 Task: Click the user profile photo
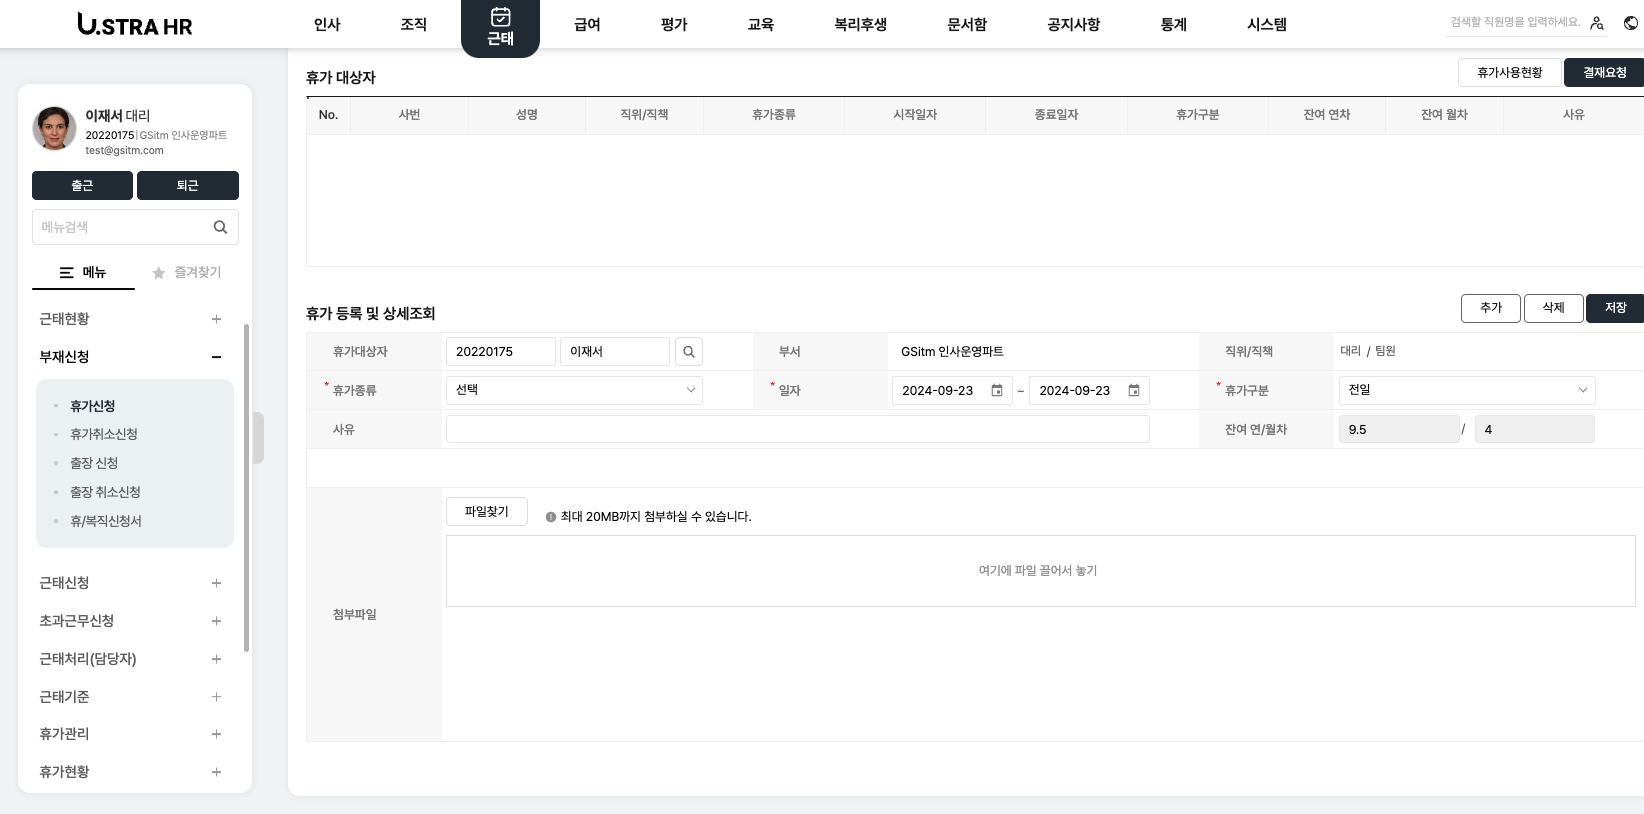(55, 129)
